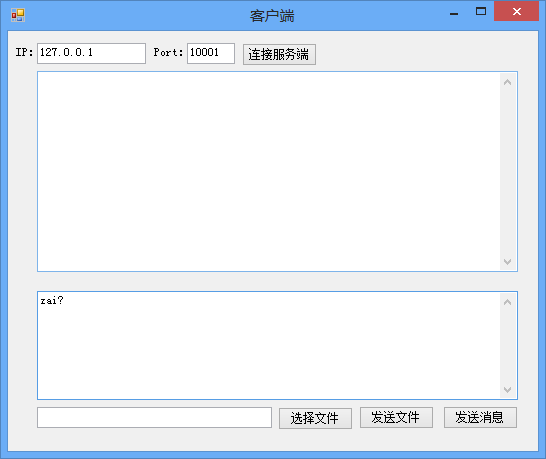
Task: Click the down arrow of log scrollbar
Action: 508,261
